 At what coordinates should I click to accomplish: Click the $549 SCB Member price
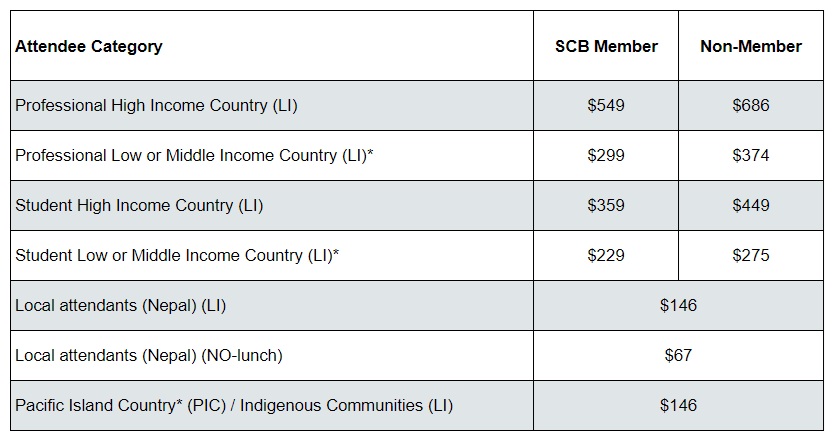[606, 105]
